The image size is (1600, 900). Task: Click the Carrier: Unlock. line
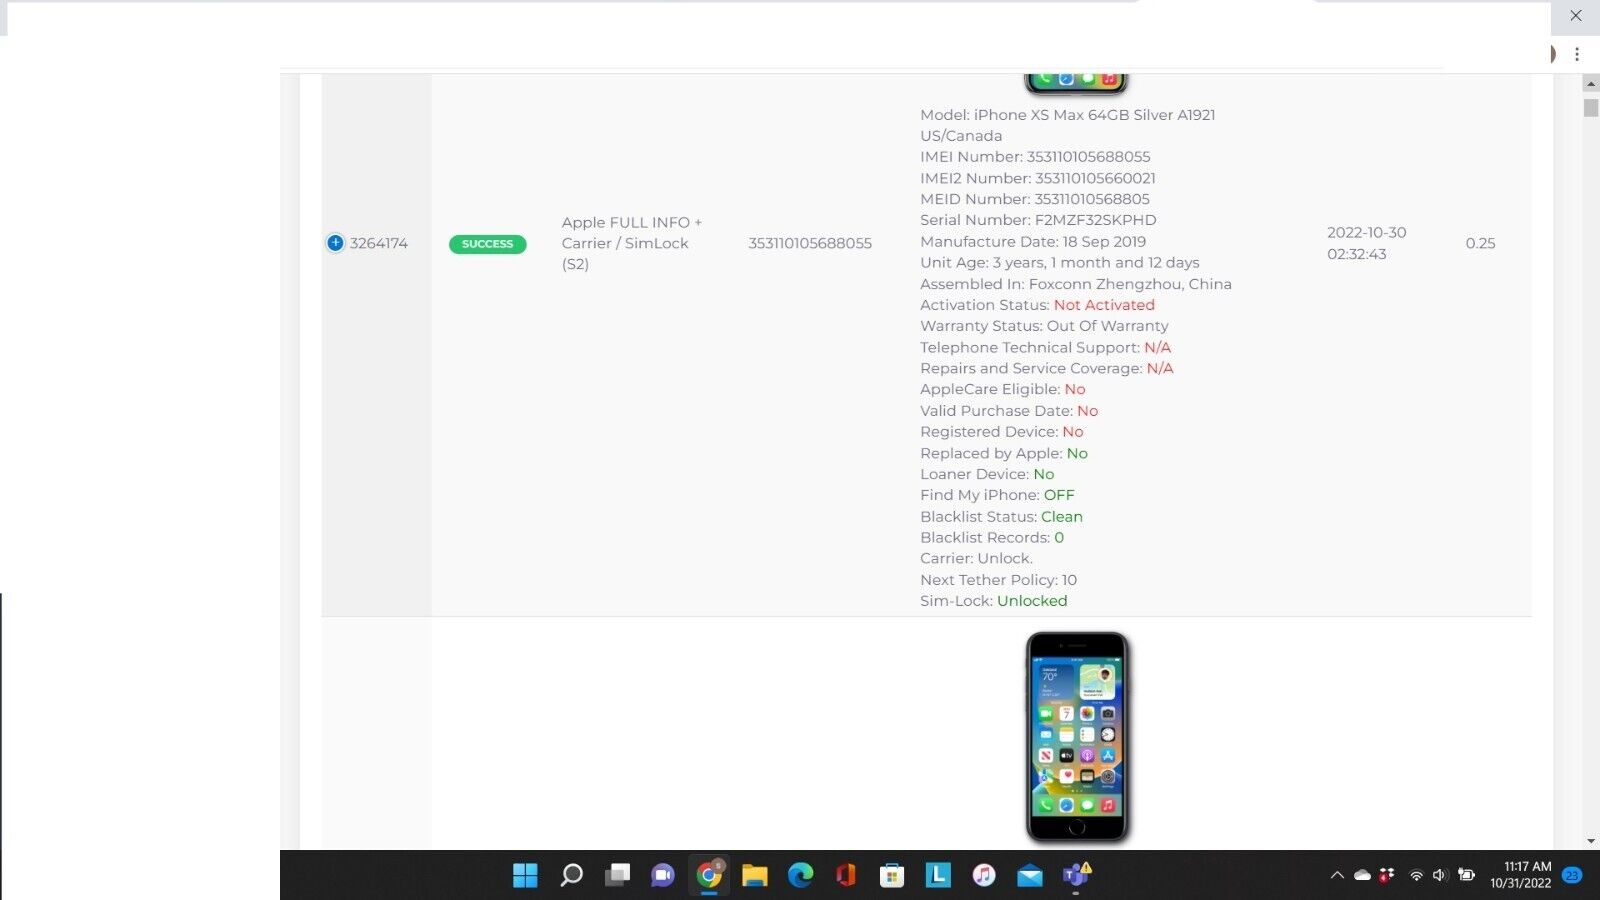tap(976, 558)
